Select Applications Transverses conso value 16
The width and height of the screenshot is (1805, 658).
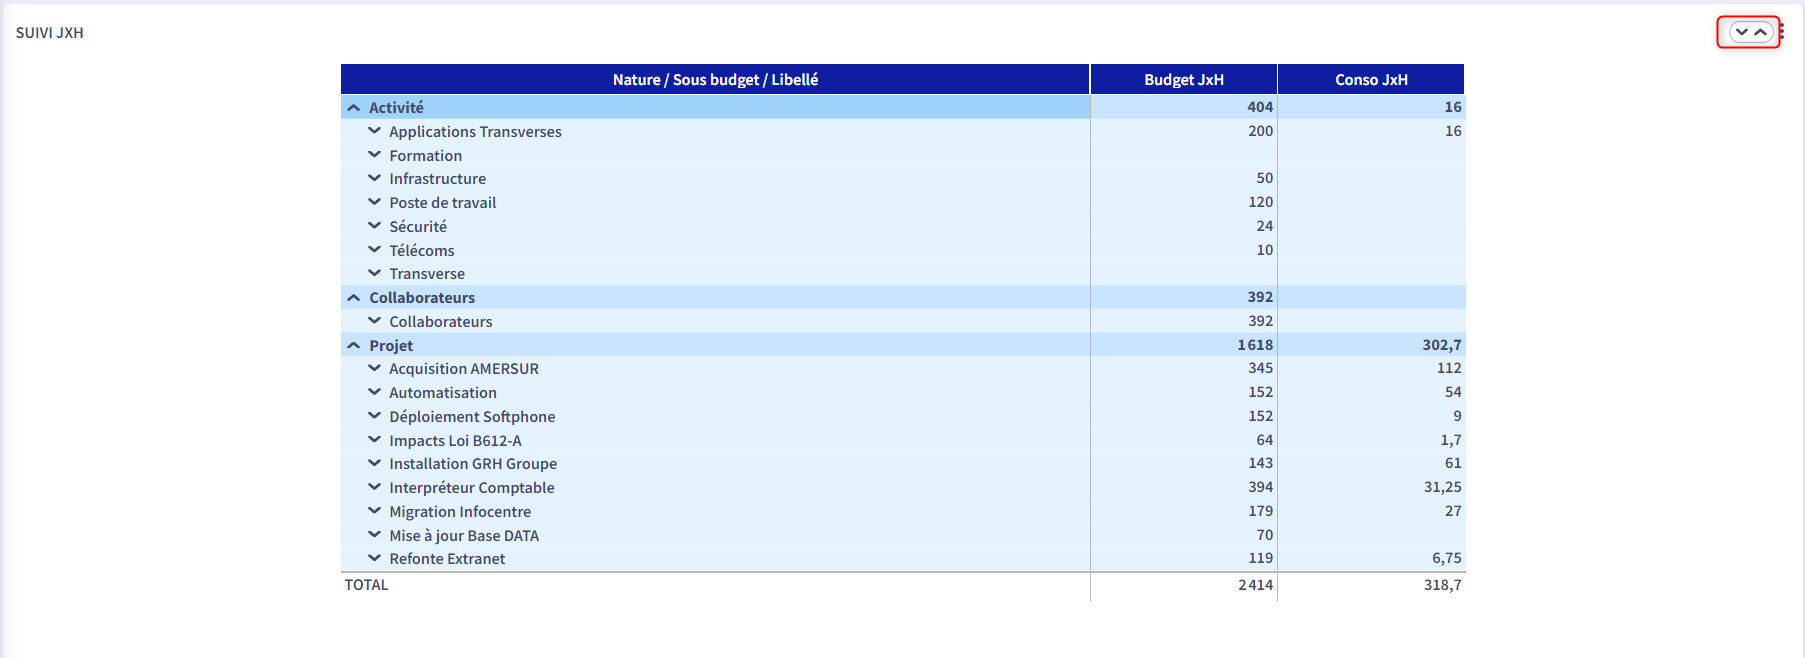1453,131
